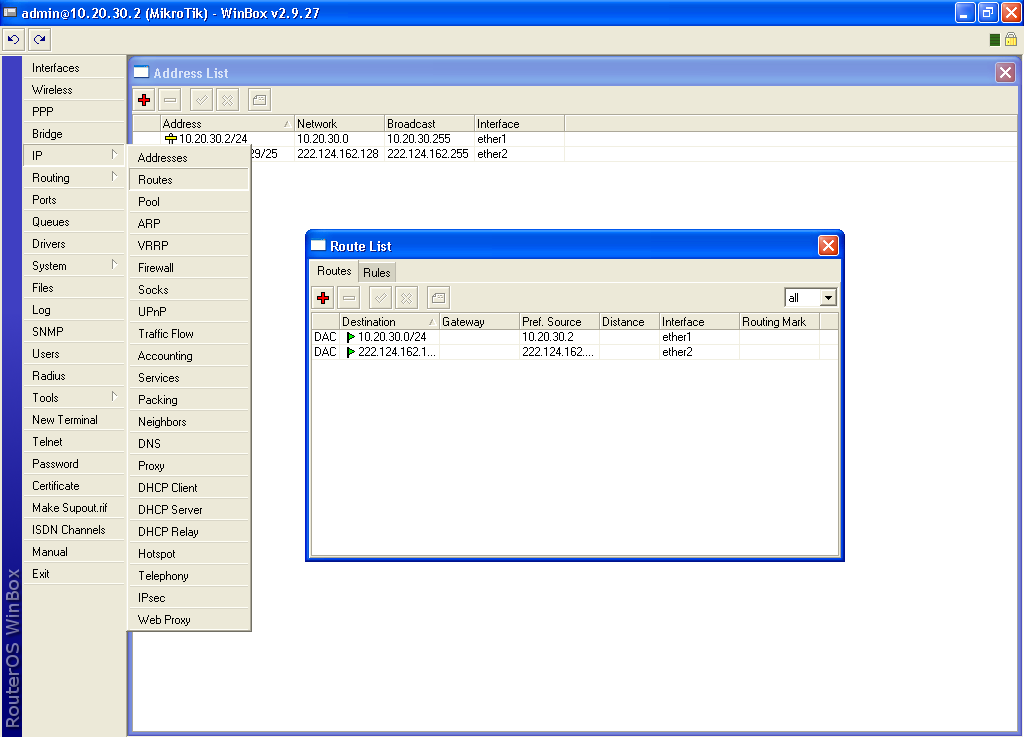The height and width of the screenshot is (737, 1024).
Task: Open the Password menu item
Action: pos(73,464)
